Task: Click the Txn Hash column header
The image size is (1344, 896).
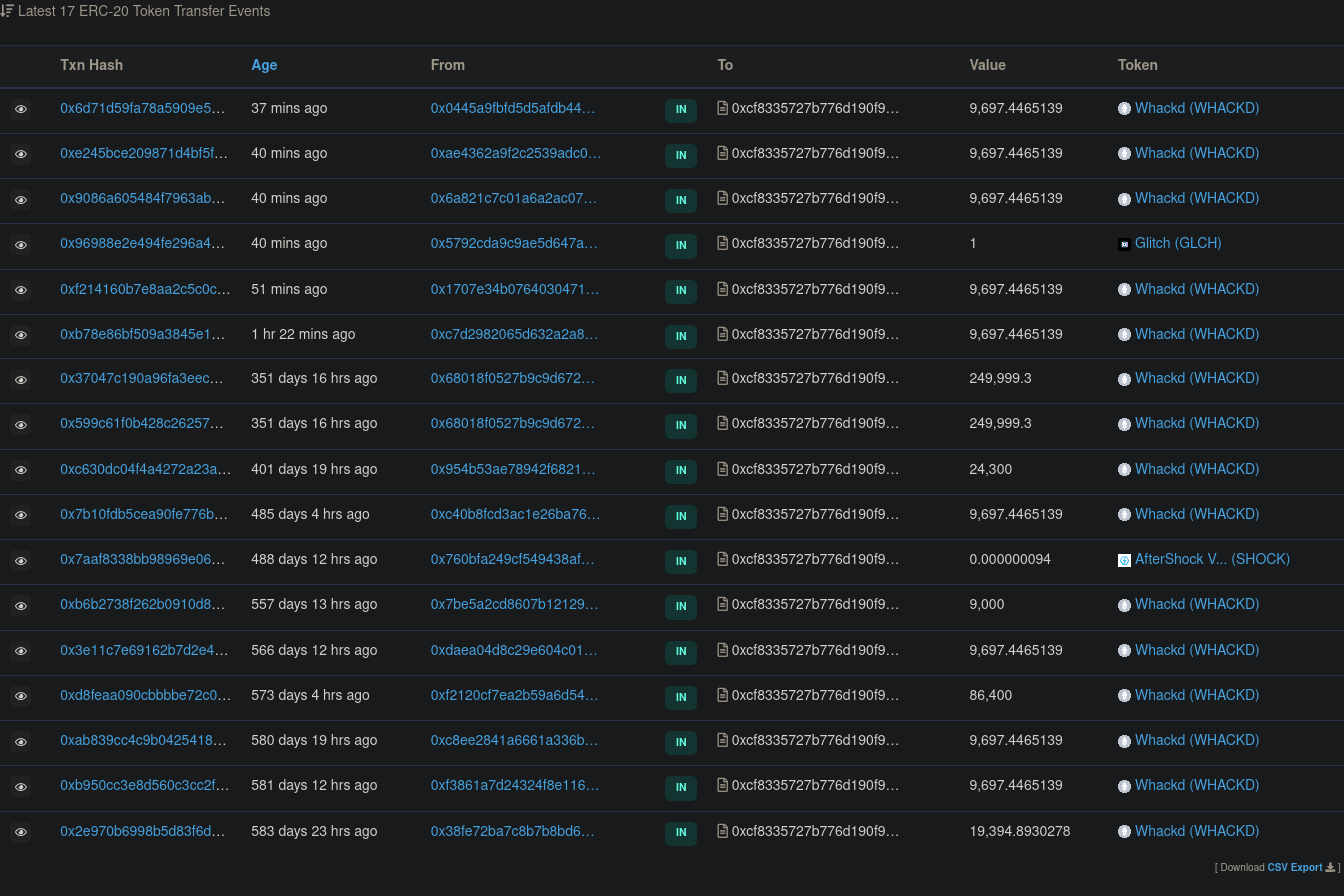Action: [91, 65]
